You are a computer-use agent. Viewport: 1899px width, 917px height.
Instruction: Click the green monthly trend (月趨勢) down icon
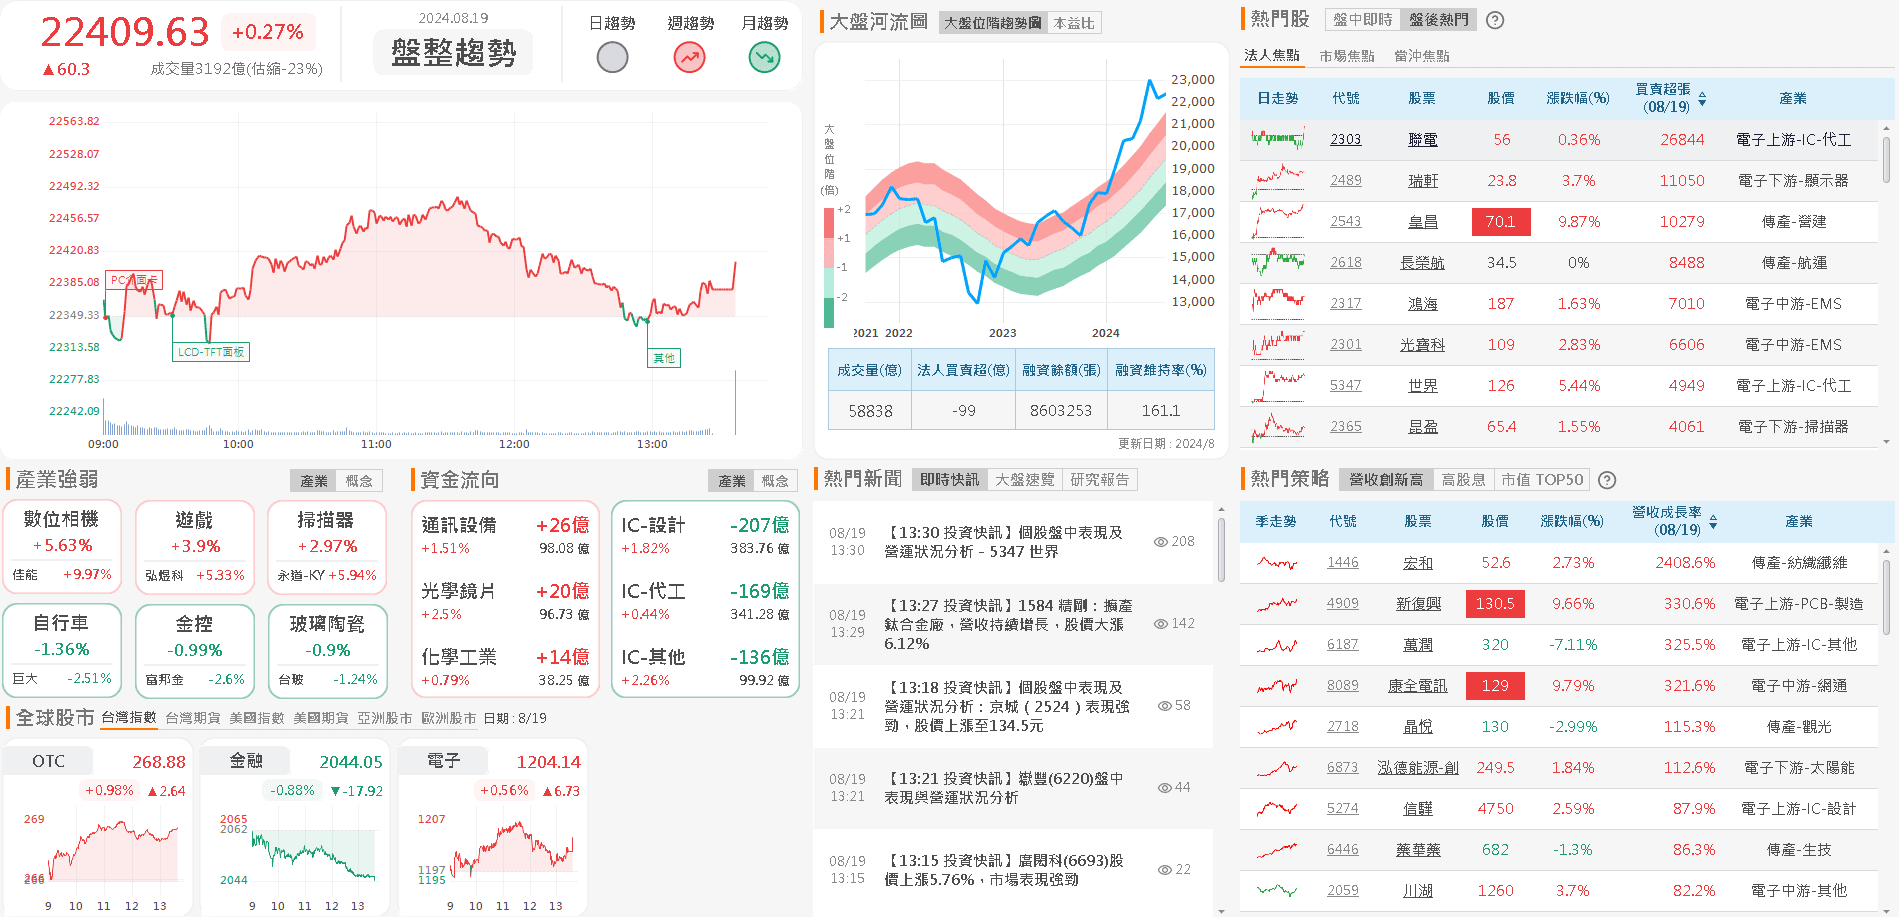click(765, 58)
